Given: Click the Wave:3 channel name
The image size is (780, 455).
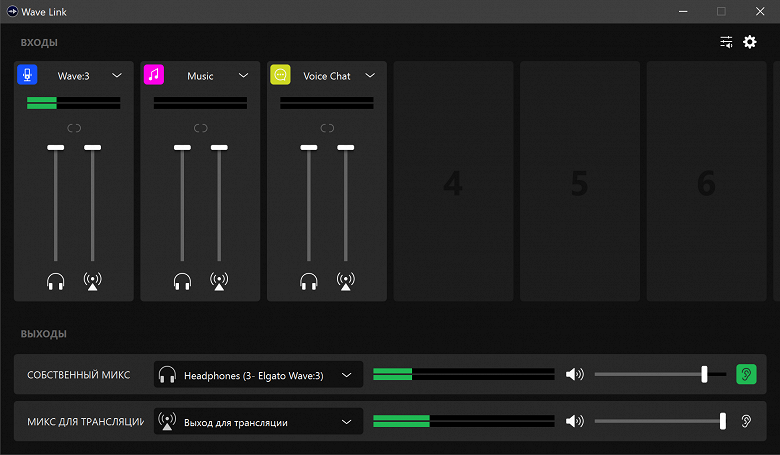Looking at the screenshot, I should [x=74, y=76].
